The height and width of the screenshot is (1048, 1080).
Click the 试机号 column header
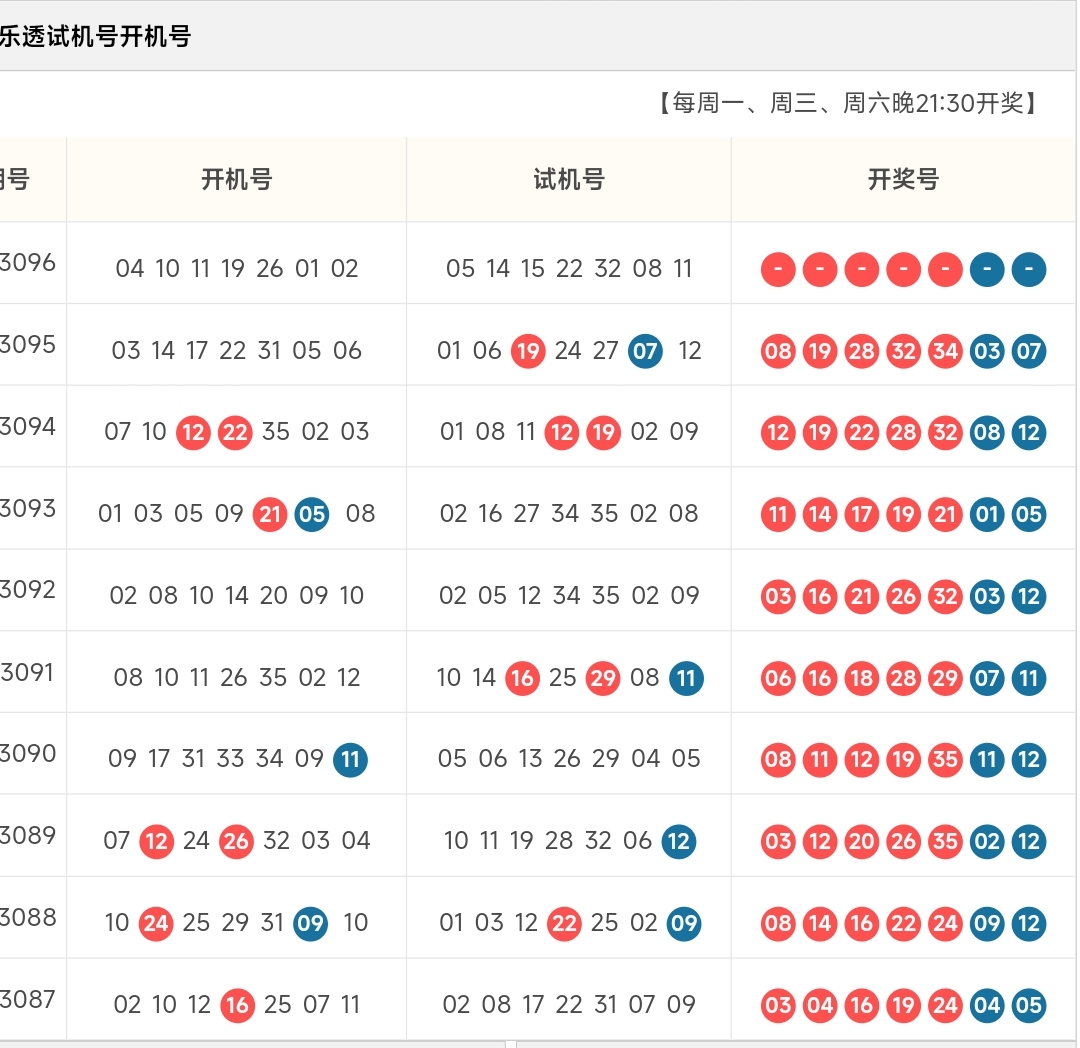coord(569,180)
